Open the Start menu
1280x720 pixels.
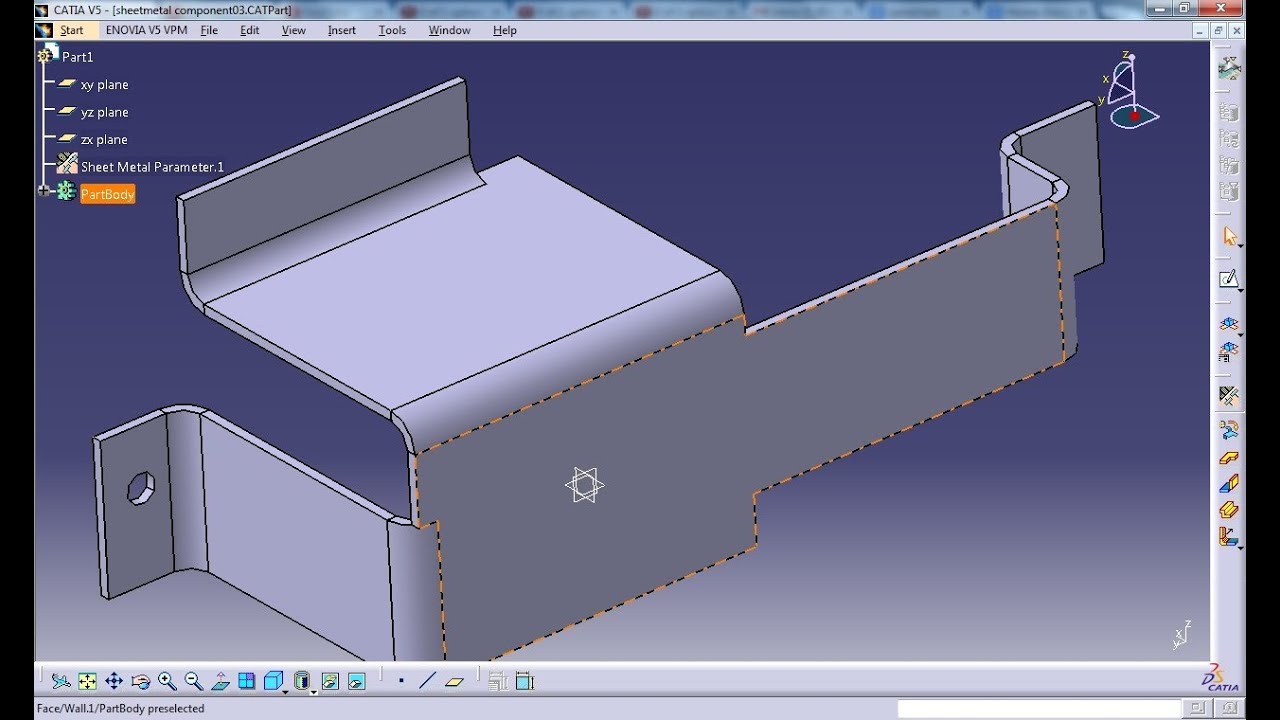click(x=71, y=30)
